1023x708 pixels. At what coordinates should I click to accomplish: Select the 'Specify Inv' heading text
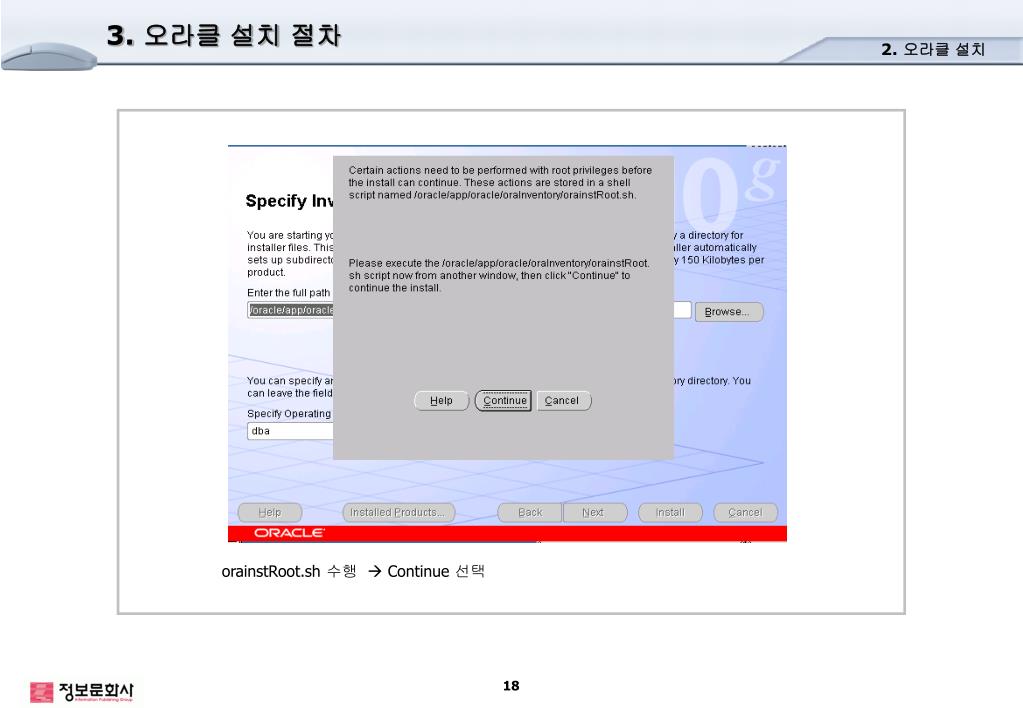(x=289, y=201)
